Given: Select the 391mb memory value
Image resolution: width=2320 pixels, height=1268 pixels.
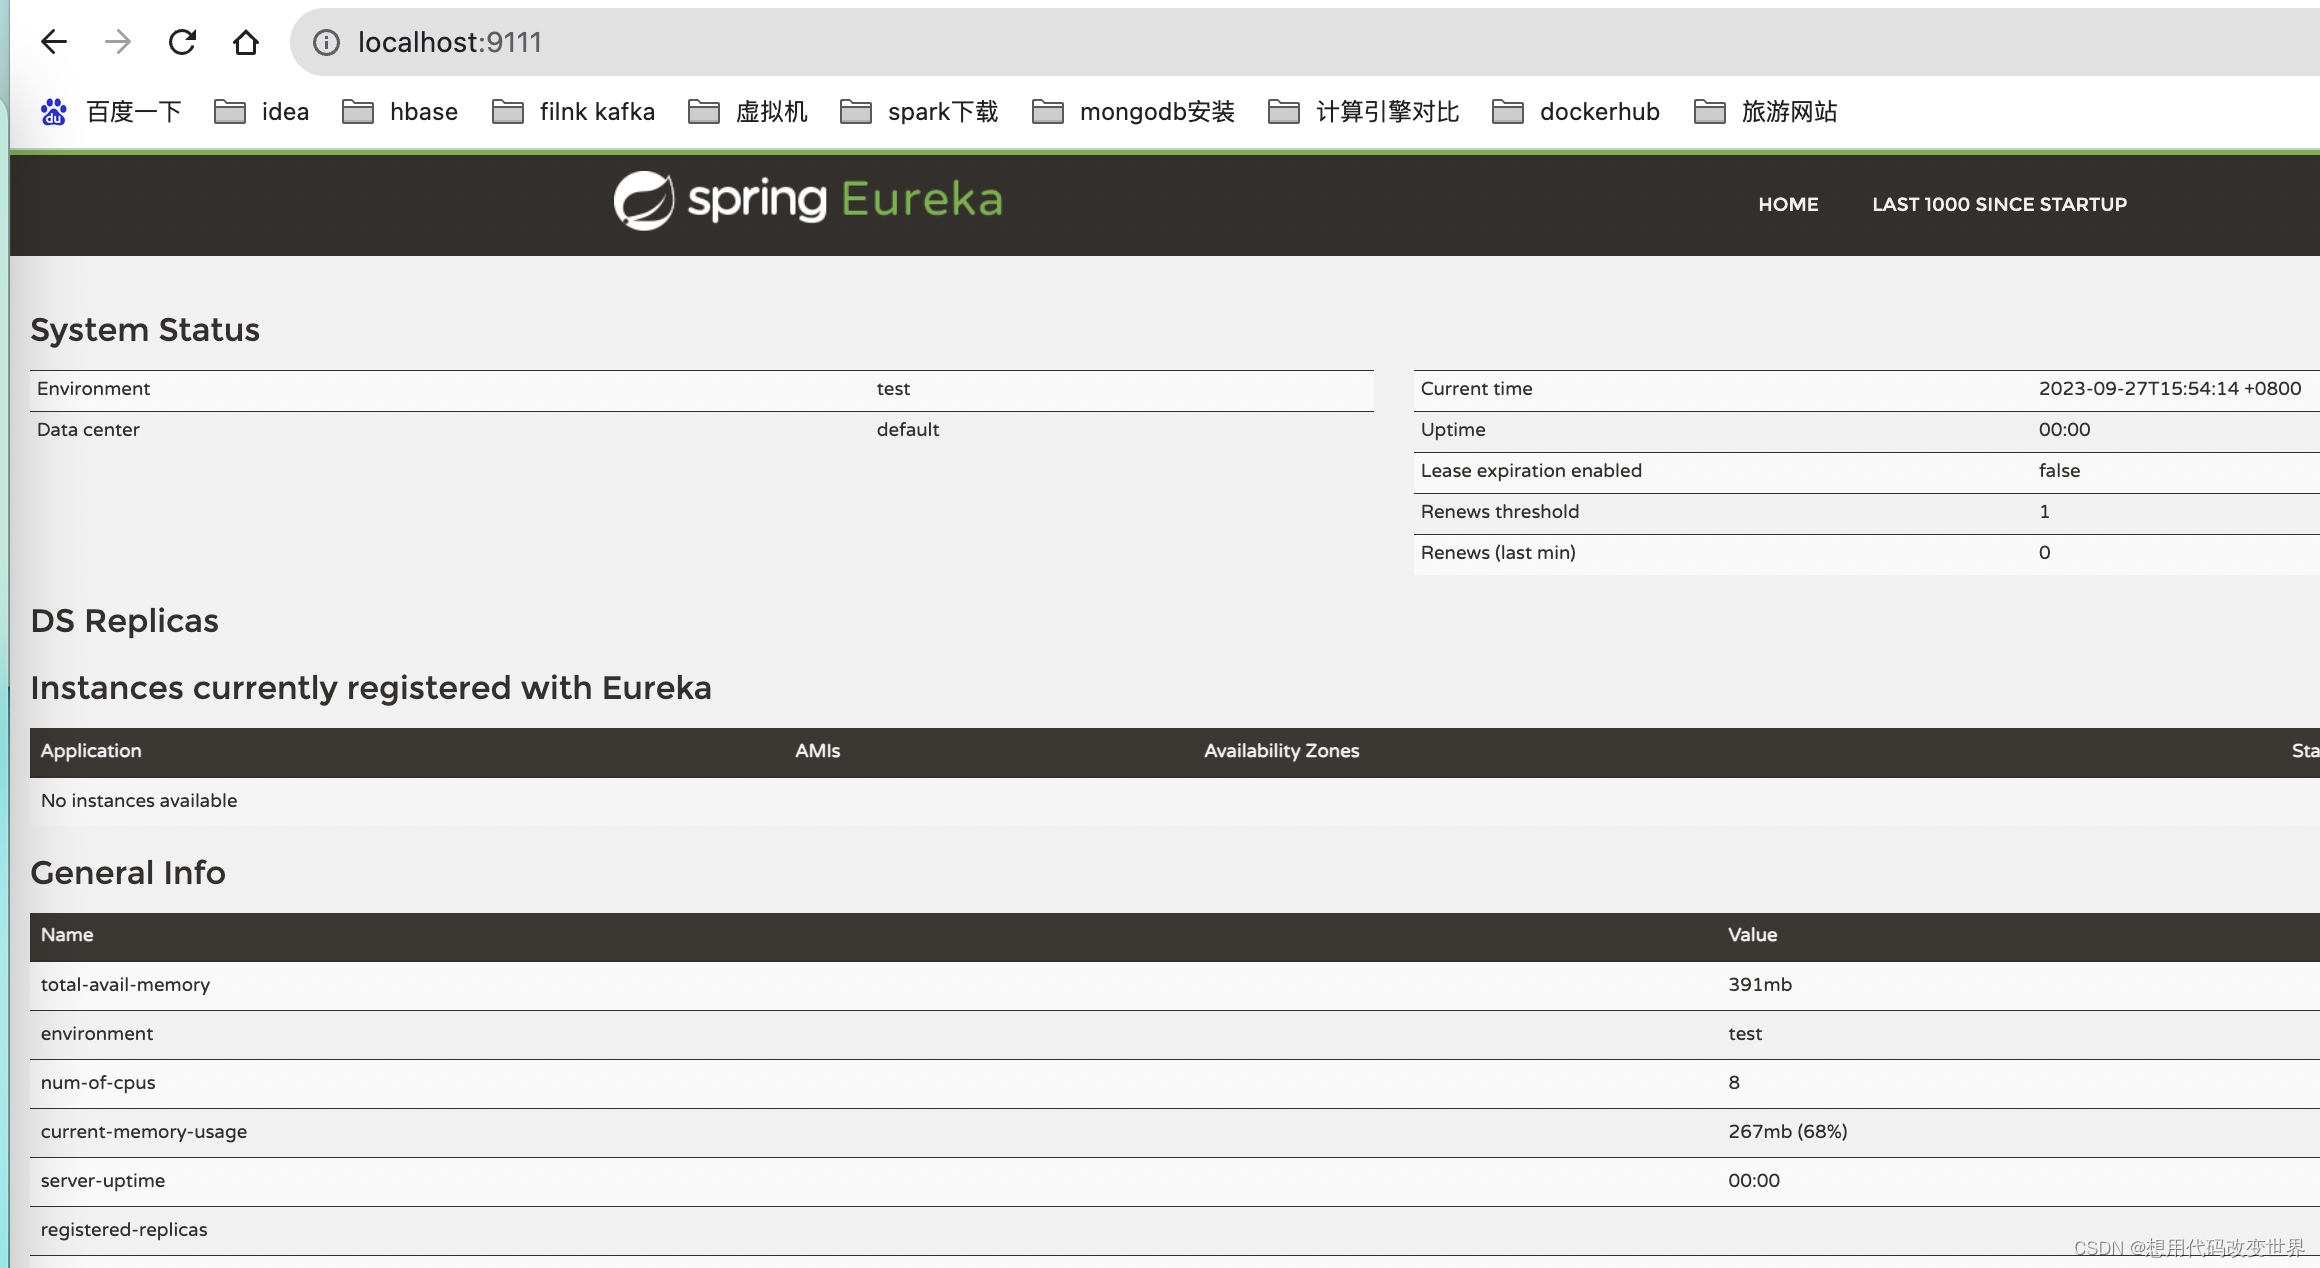Looking at the screenshot, I should coord(1760,984).
